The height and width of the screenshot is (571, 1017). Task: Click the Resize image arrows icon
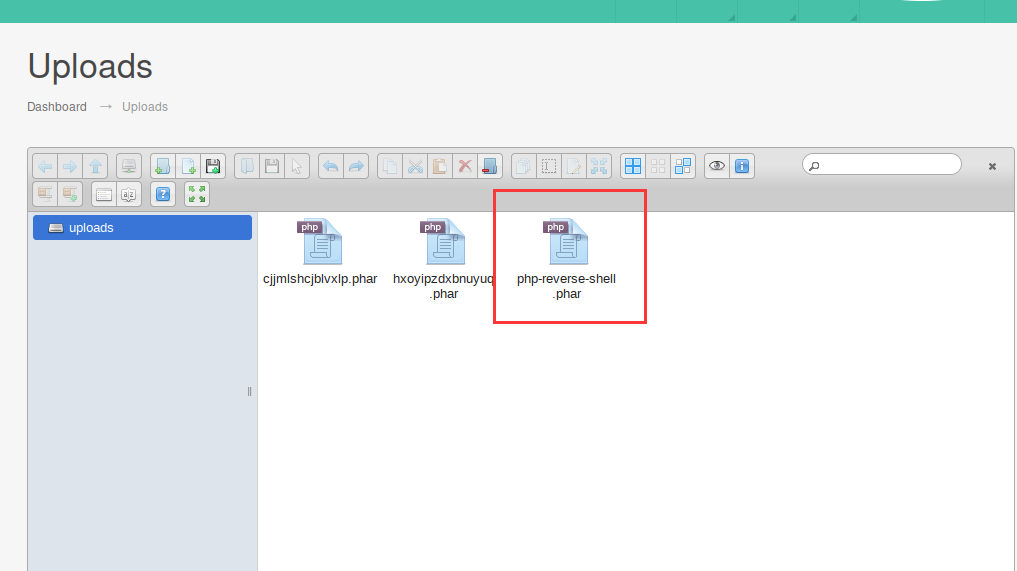point(599,166)
